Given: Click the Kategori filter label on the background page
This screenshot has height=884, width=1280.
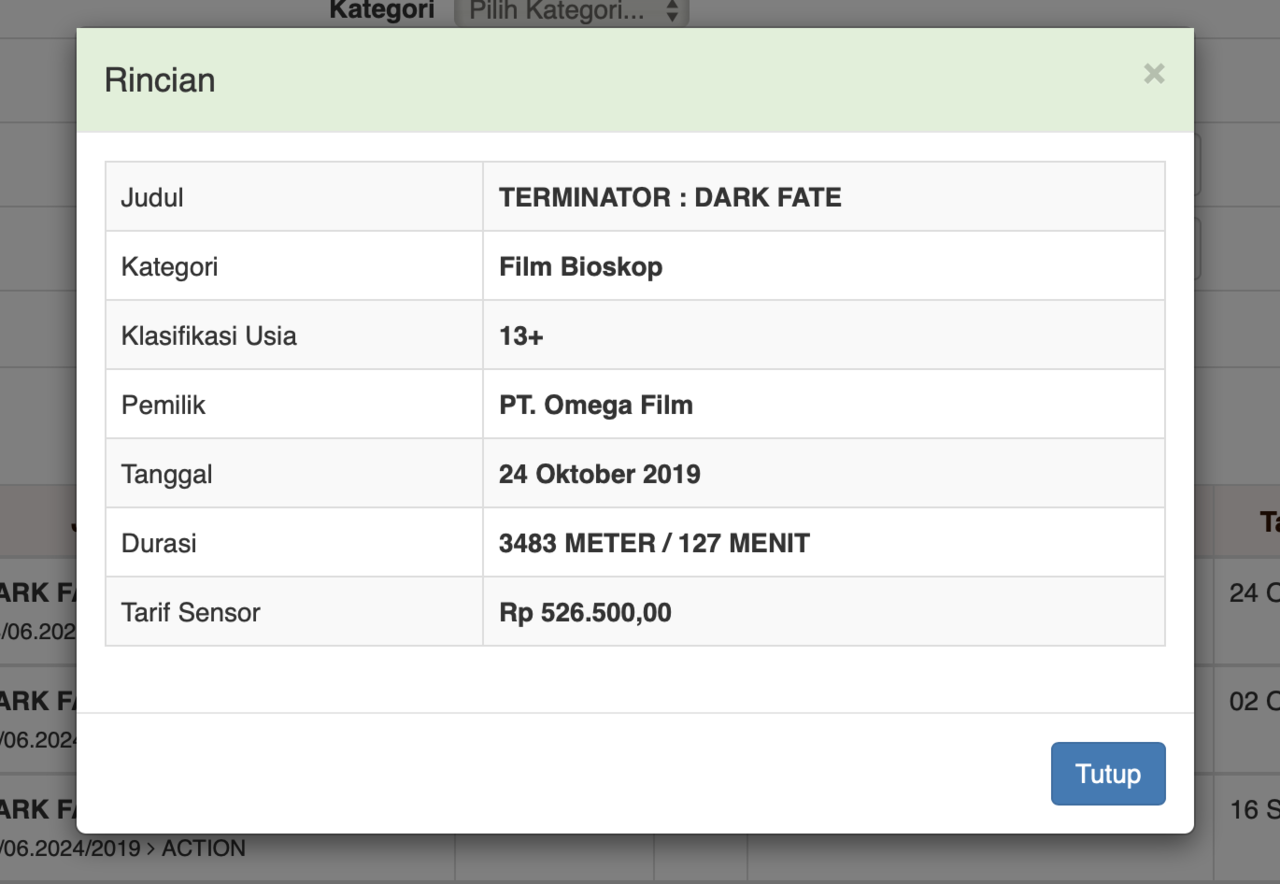Looking at the screenshot, I should coord(382,11).
